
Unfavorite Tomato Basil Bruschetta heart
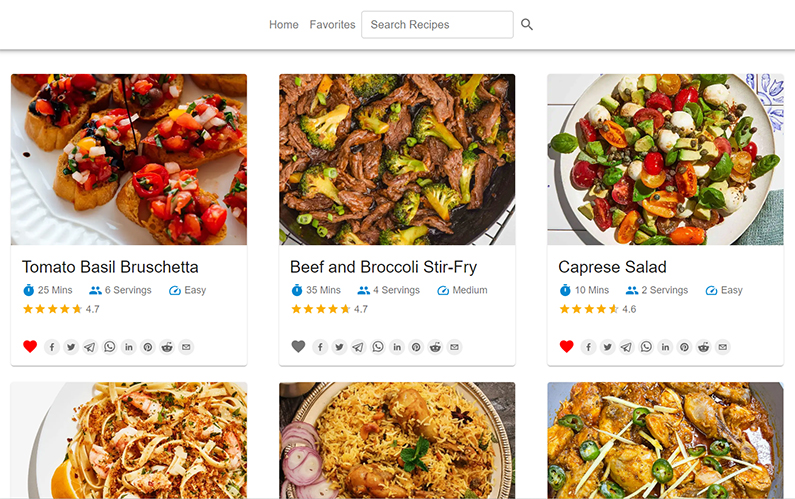(x=30, y=347)
